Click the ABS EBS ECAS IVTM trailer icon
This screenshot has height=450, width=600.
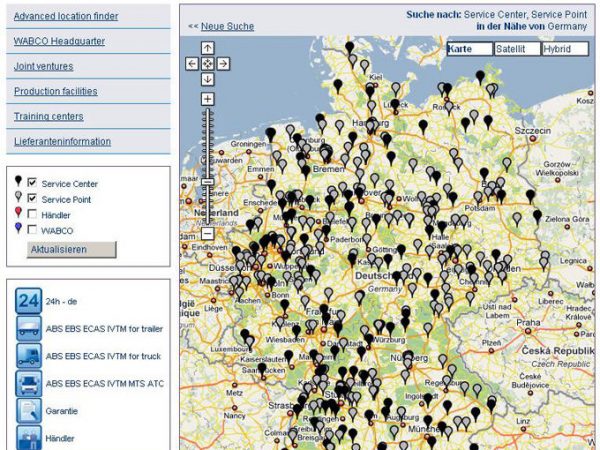[x=29, y=328]
